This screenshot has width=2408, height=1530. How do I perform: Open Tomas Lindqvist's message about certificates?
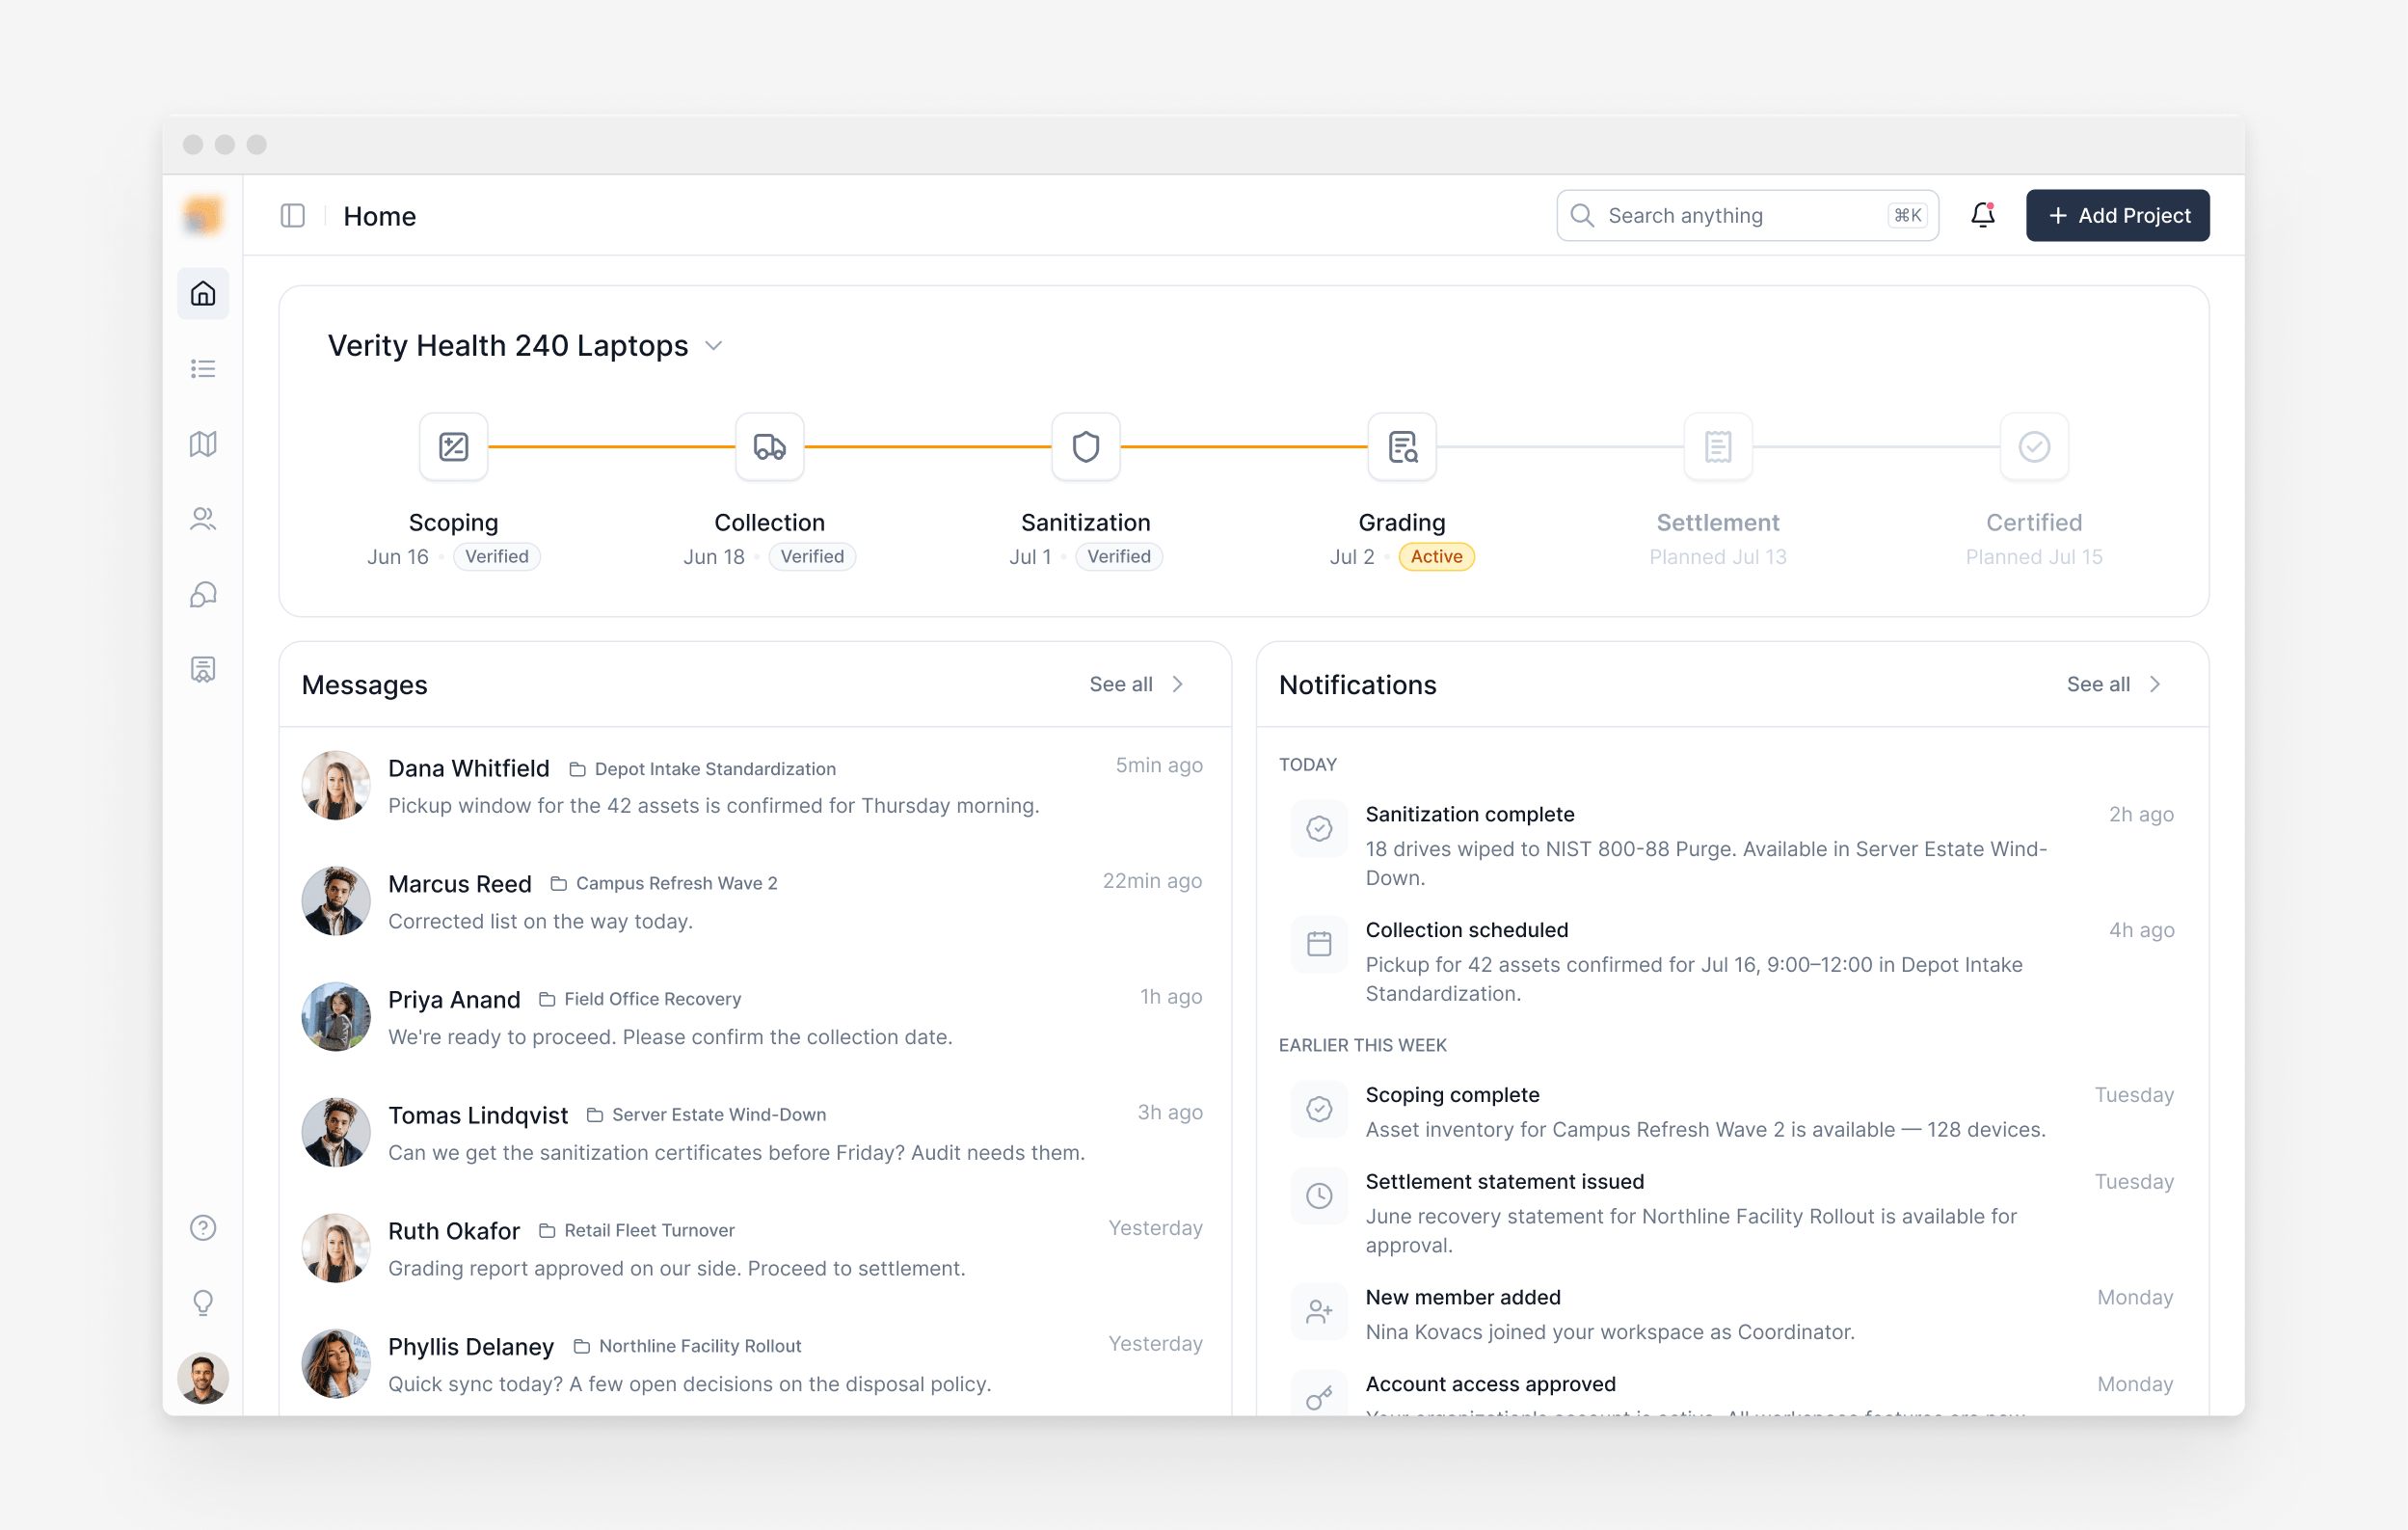point(754,1132)
